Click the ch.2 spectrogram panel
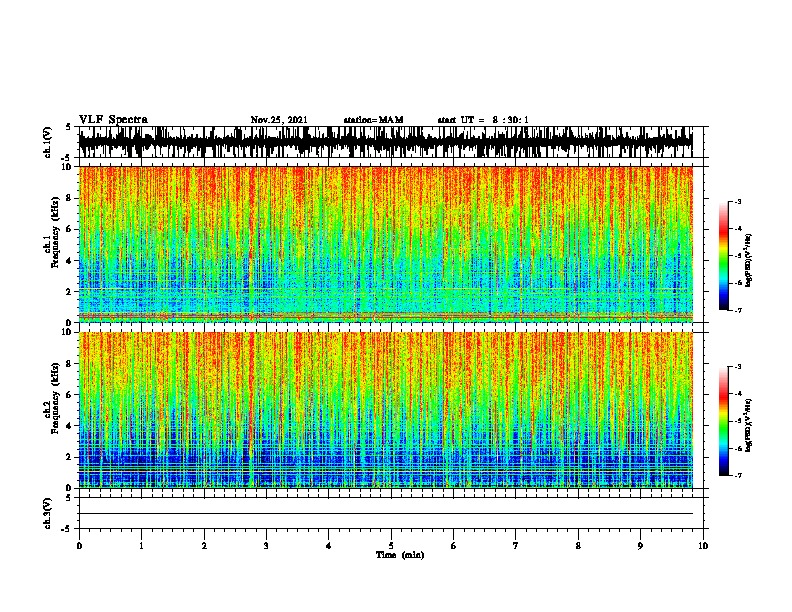The width and height of the screenshot is (792, 612). (x=386, y=410)
